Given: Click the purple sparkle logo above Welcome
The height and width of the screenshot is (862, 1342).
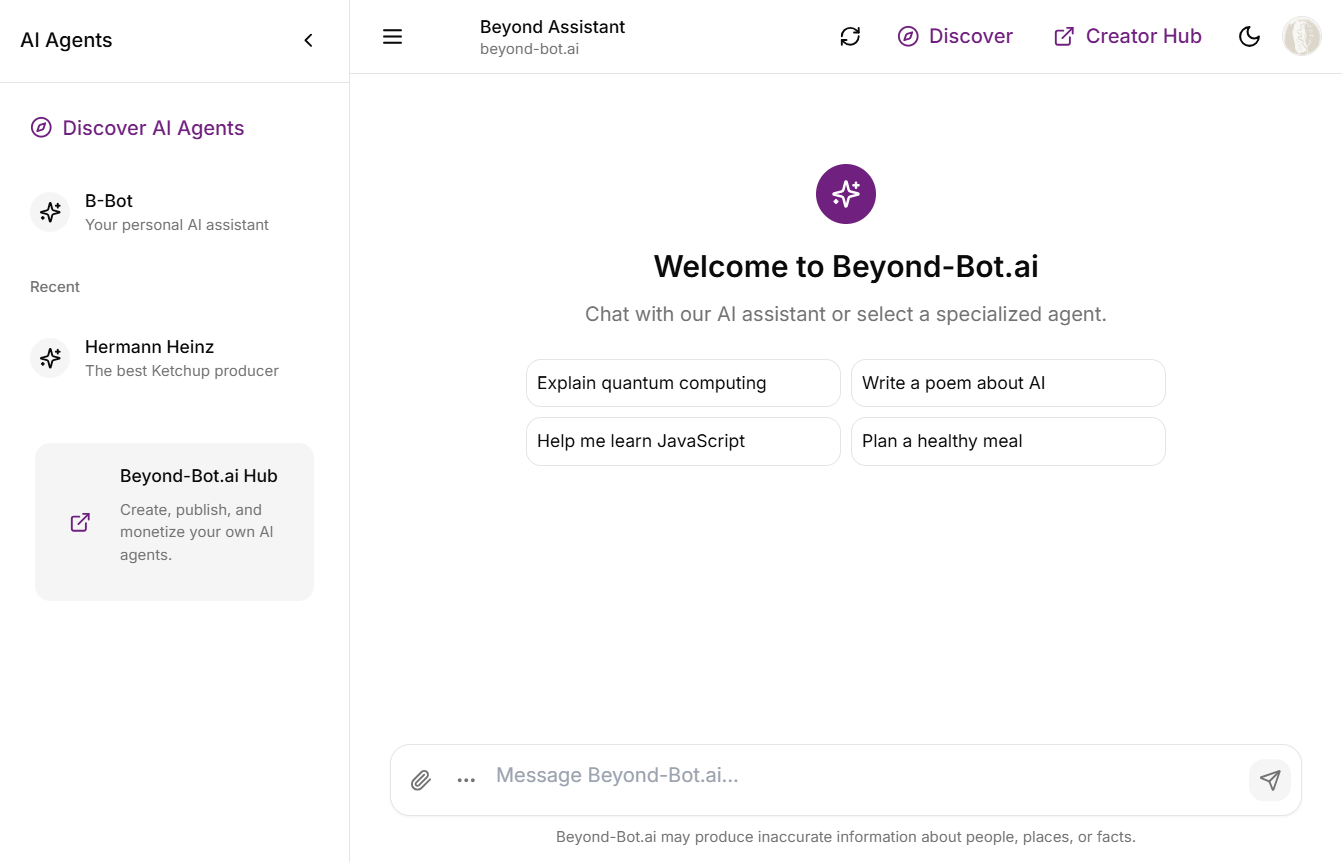Looking at the screenshot, I should coord(846,194).
